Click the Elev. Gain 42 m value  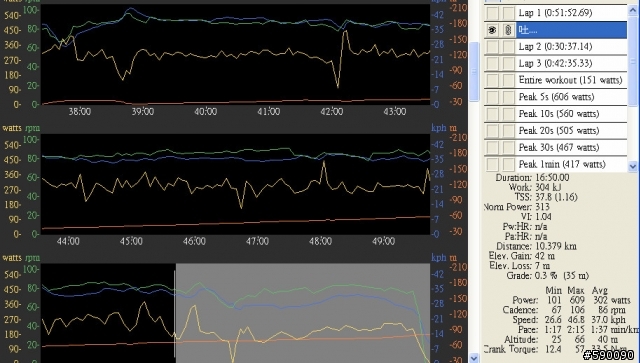(x=545, y=256)
